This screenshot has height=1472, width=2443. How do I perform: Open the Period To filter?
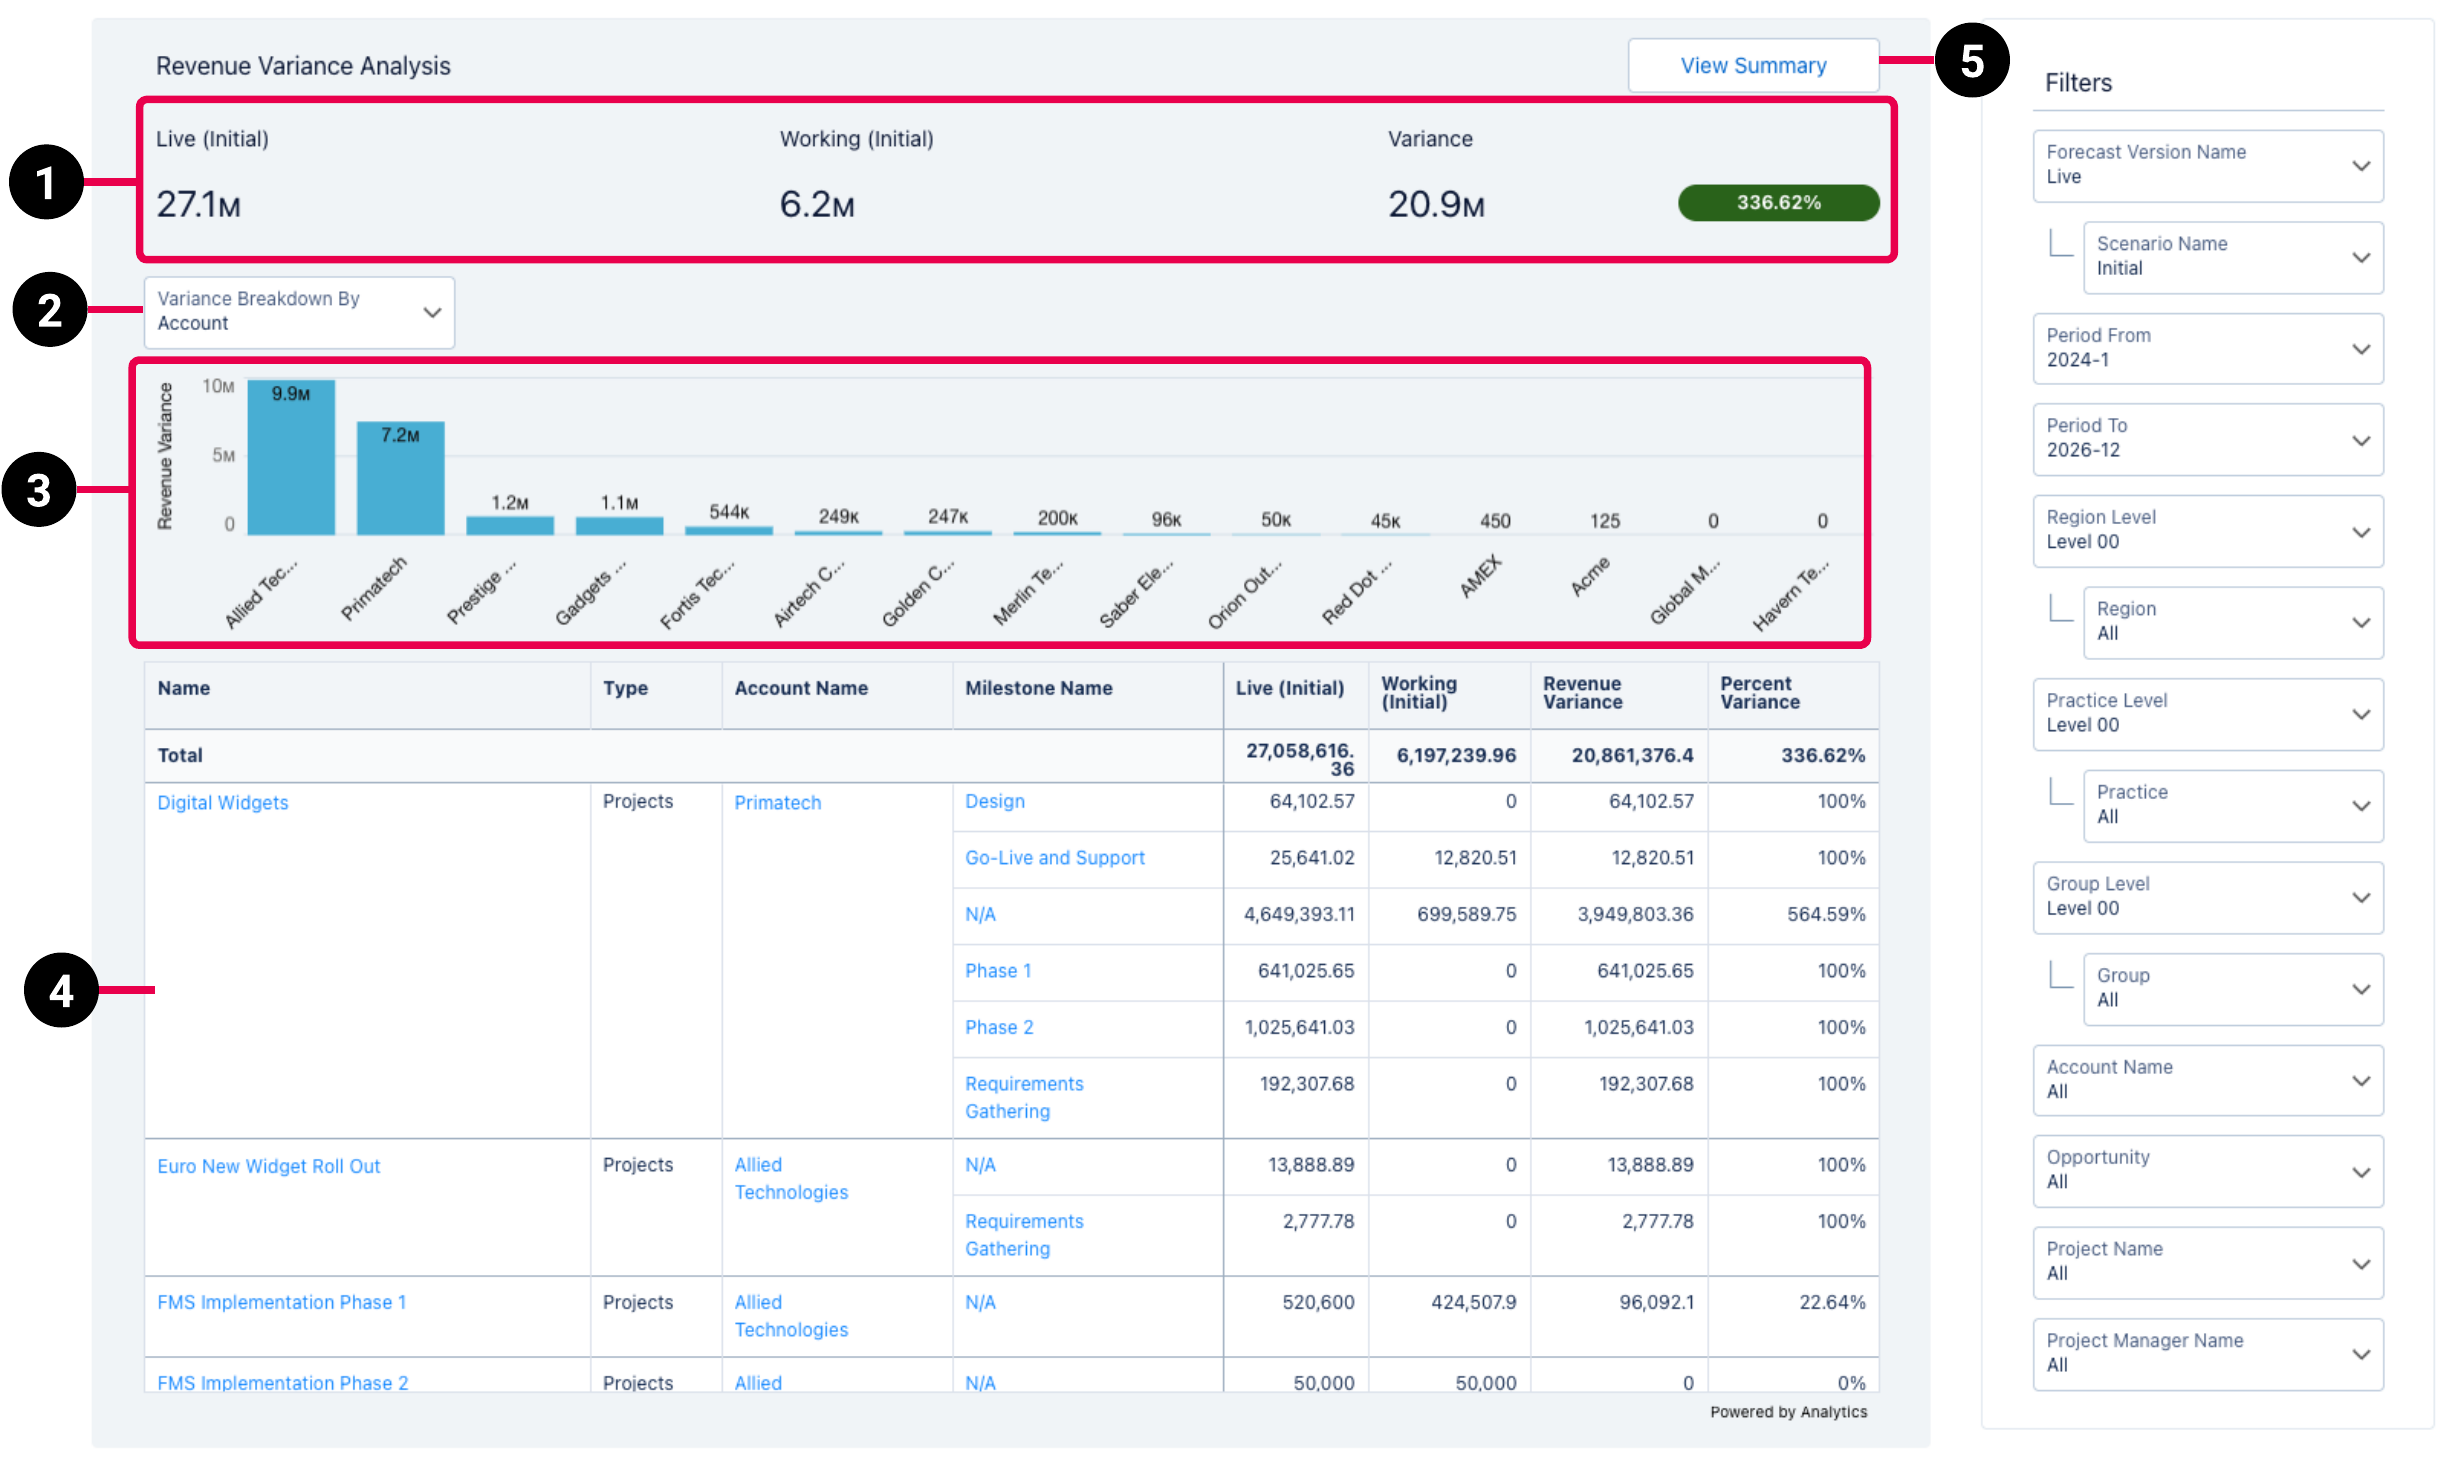pyautogui.click(x=2206, y=438)
